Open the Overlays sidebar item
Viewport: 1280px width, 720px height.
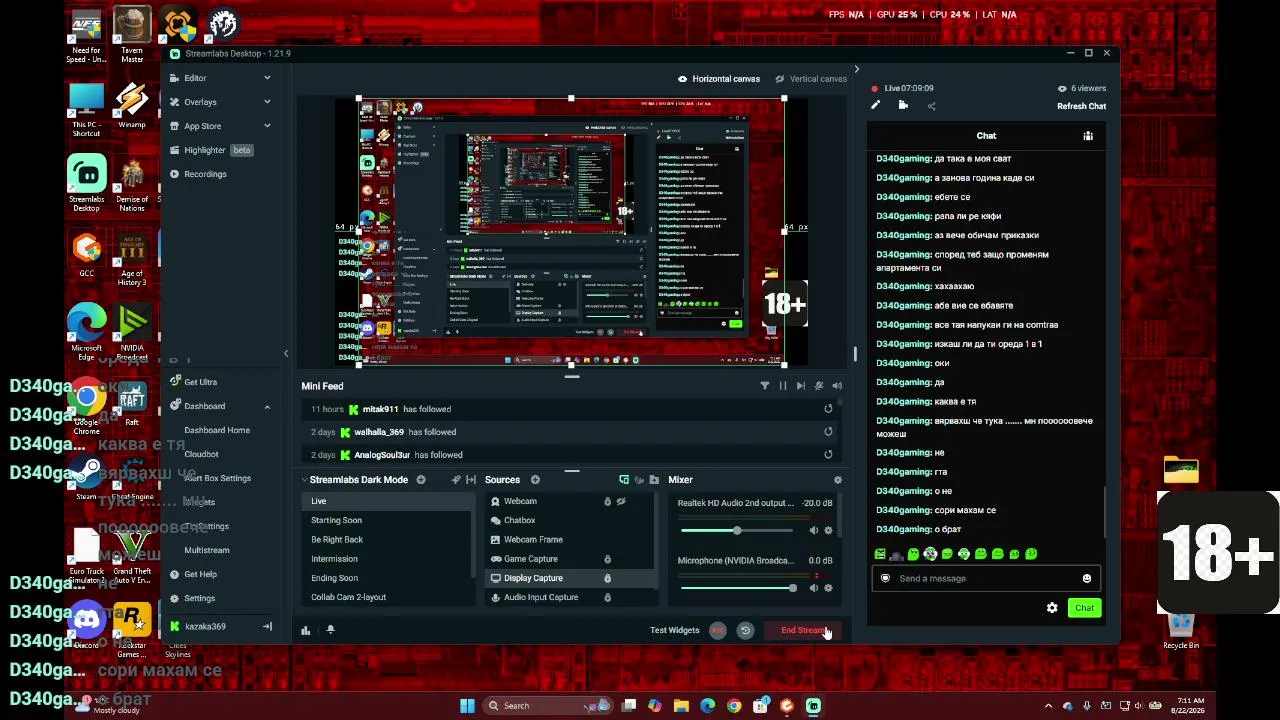click(x=200, y=102)
